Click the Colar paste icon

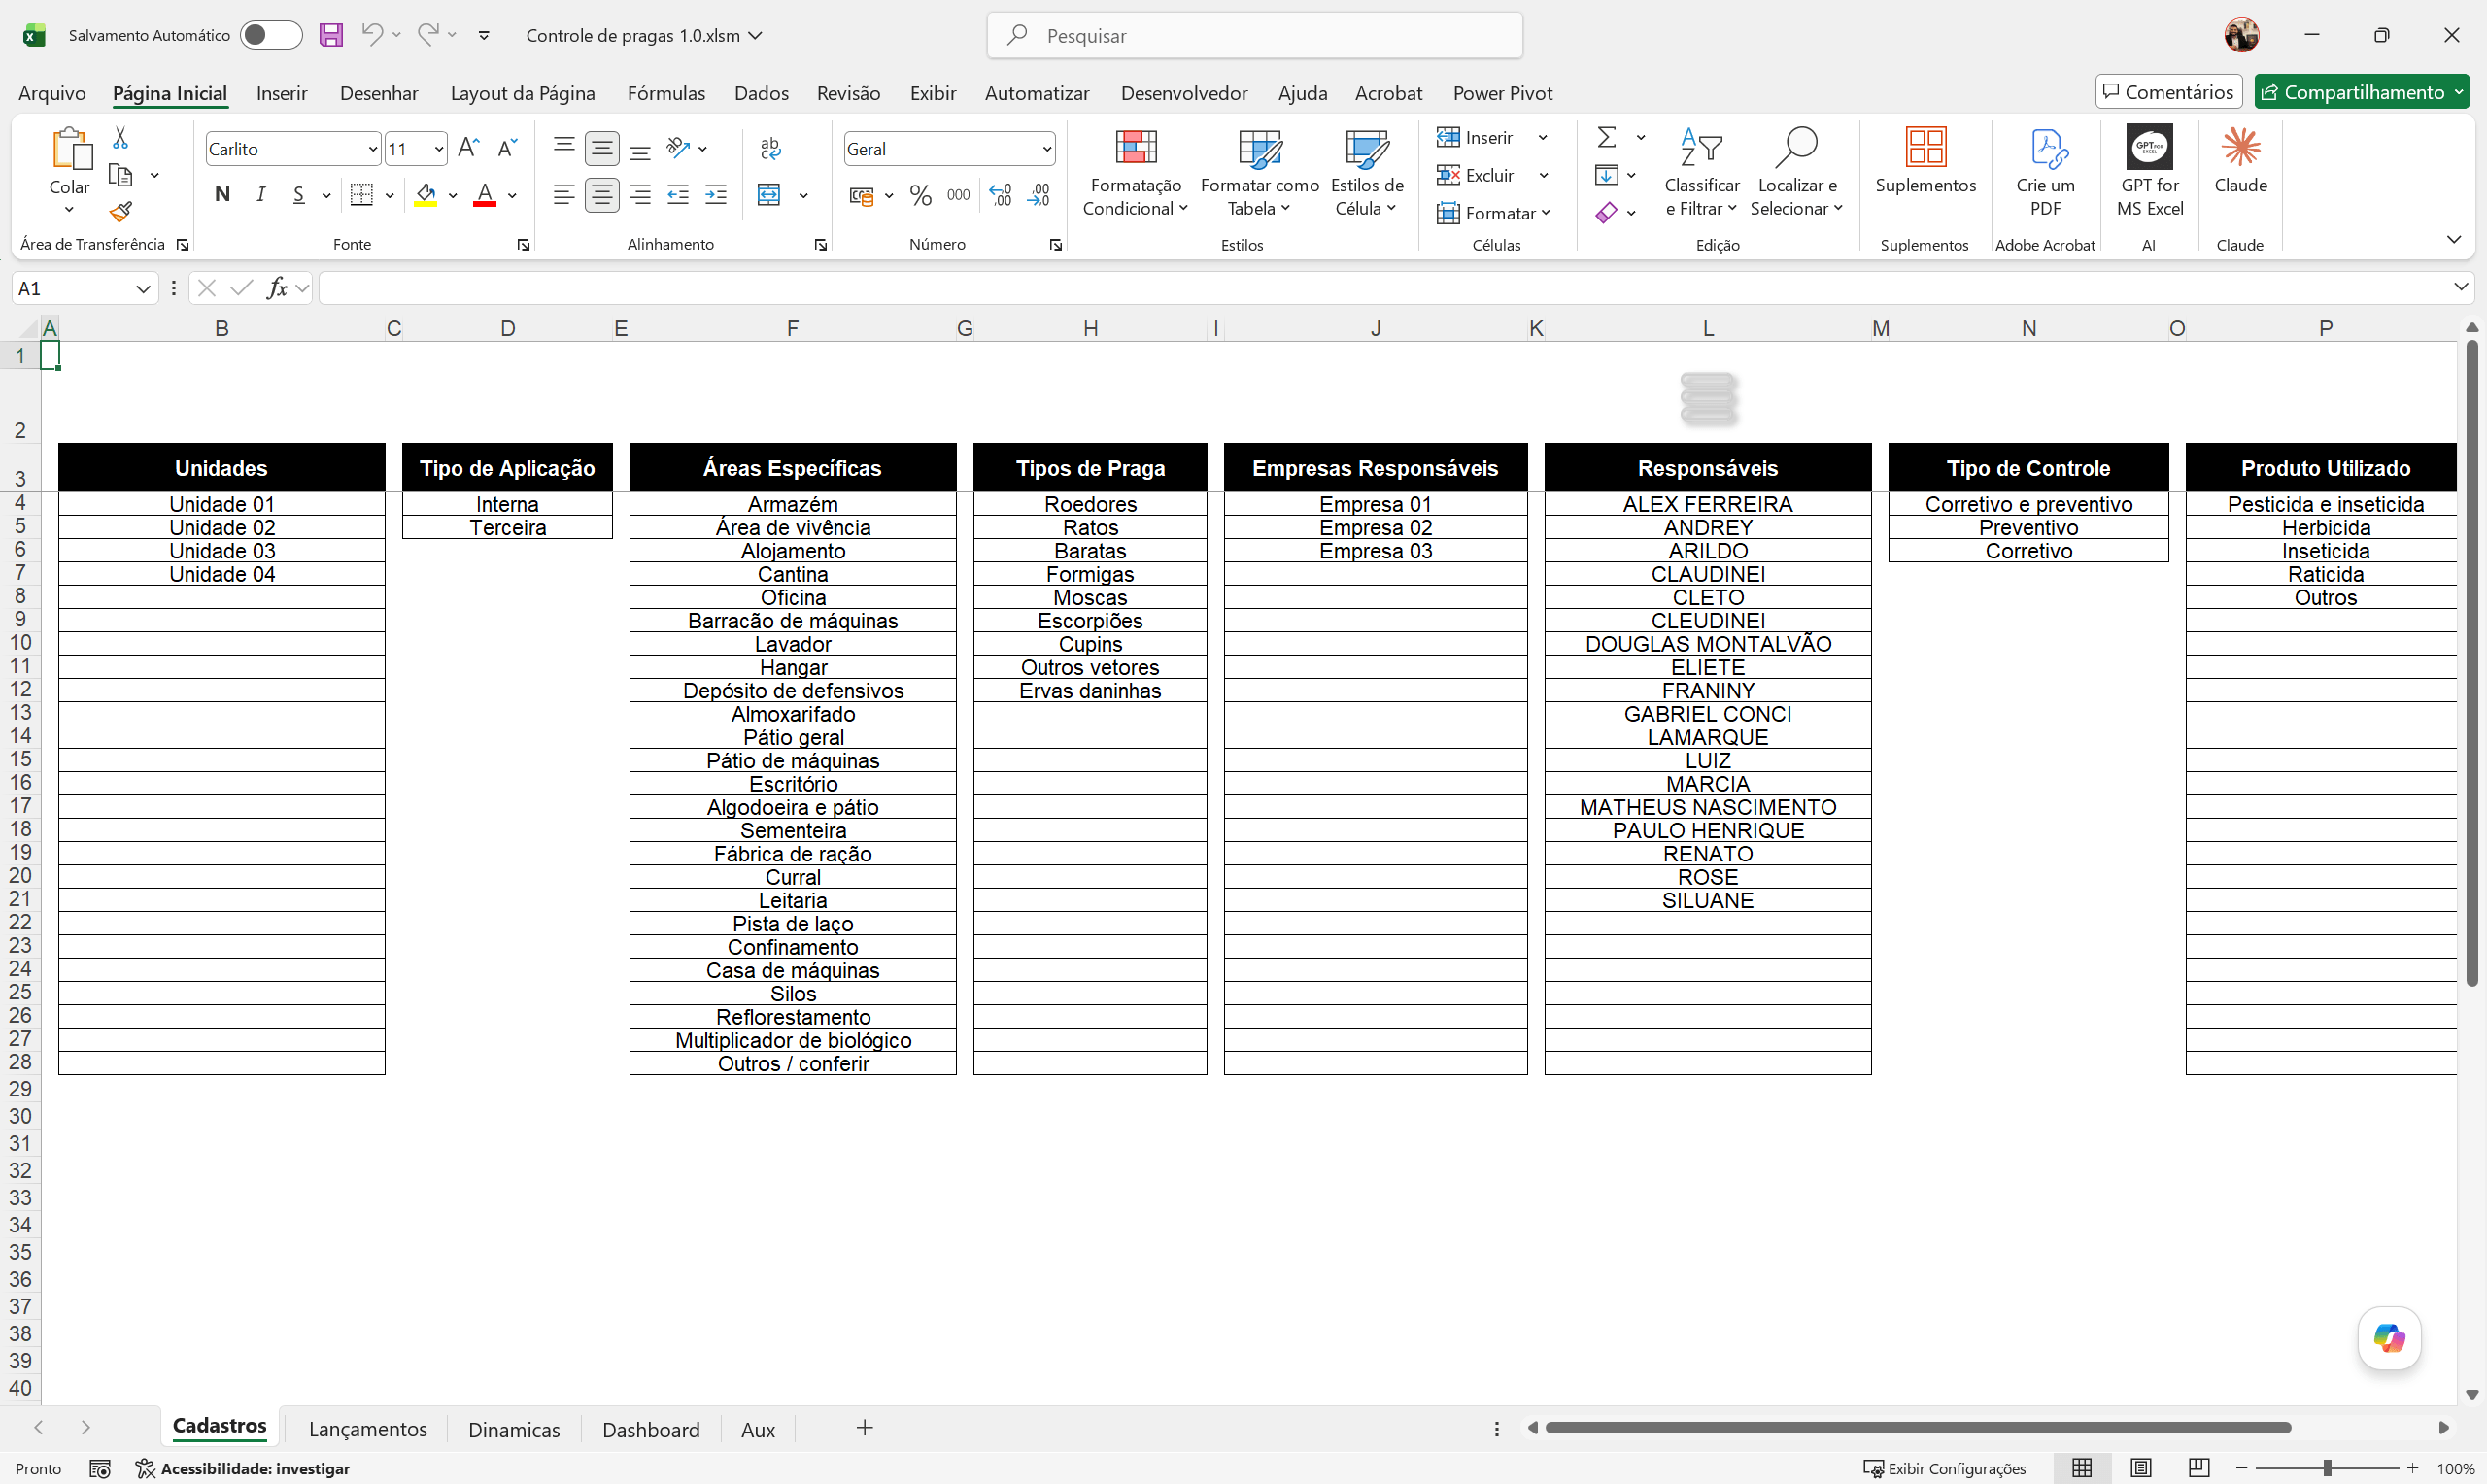pos(70,149)
